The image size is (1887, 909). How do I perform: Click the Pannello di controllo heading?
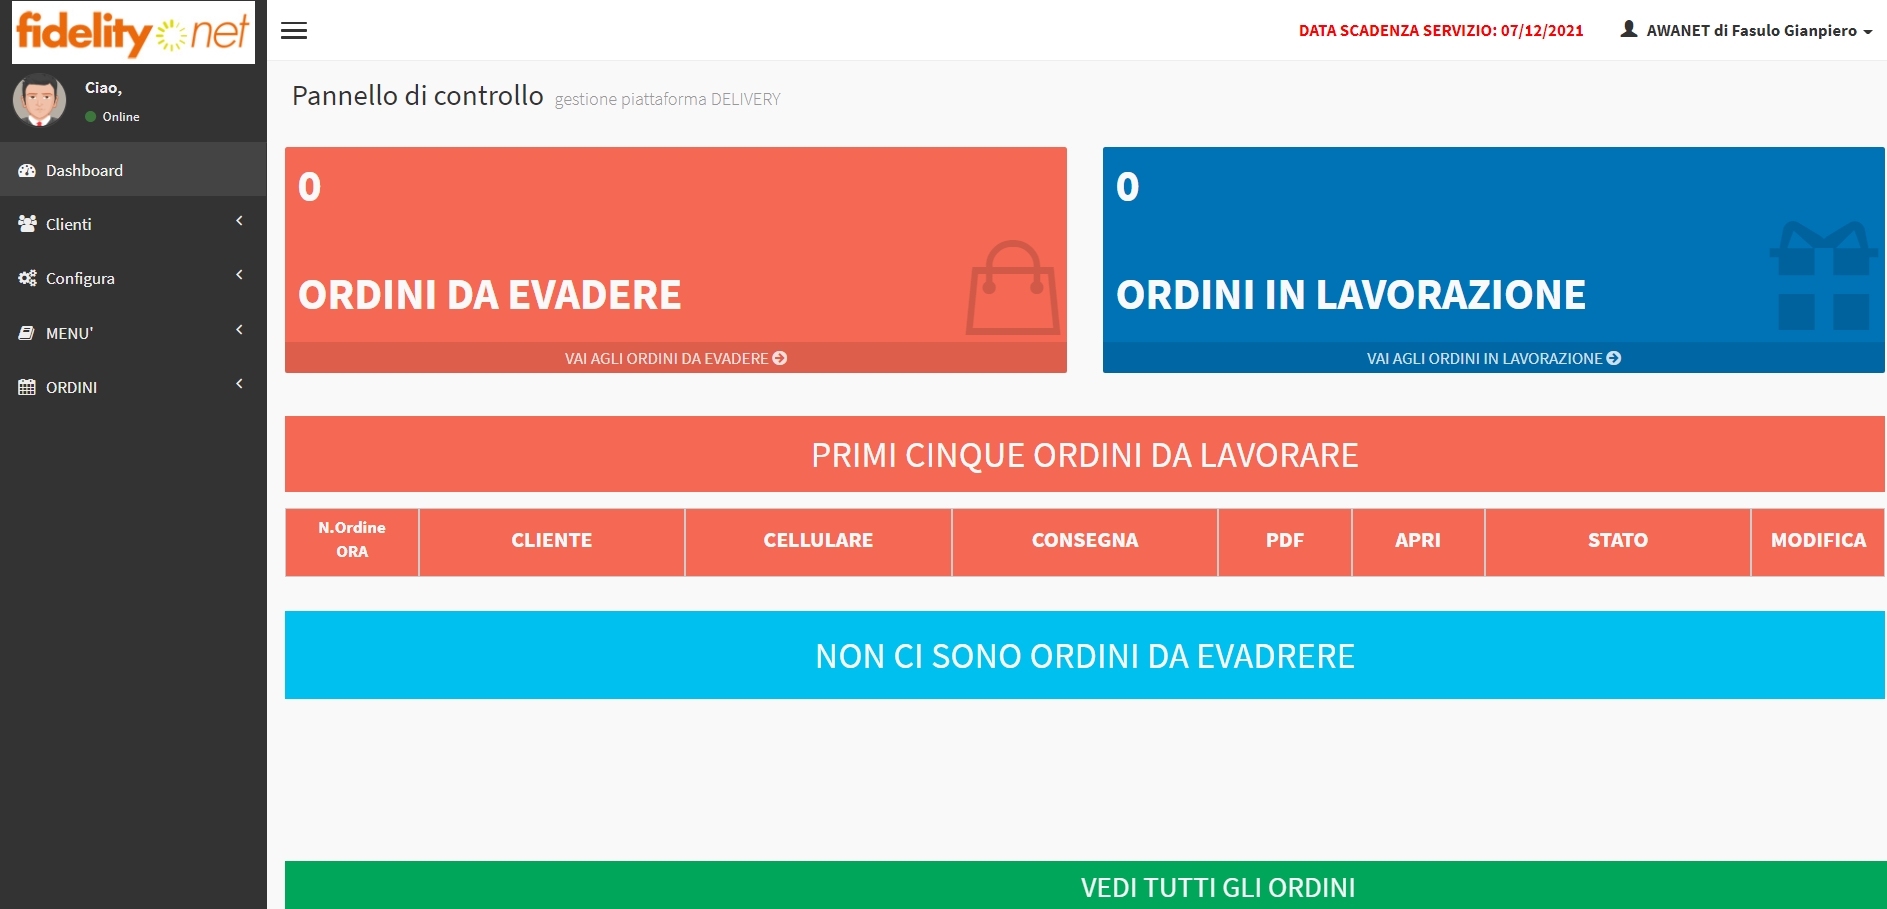click(418, 96)
